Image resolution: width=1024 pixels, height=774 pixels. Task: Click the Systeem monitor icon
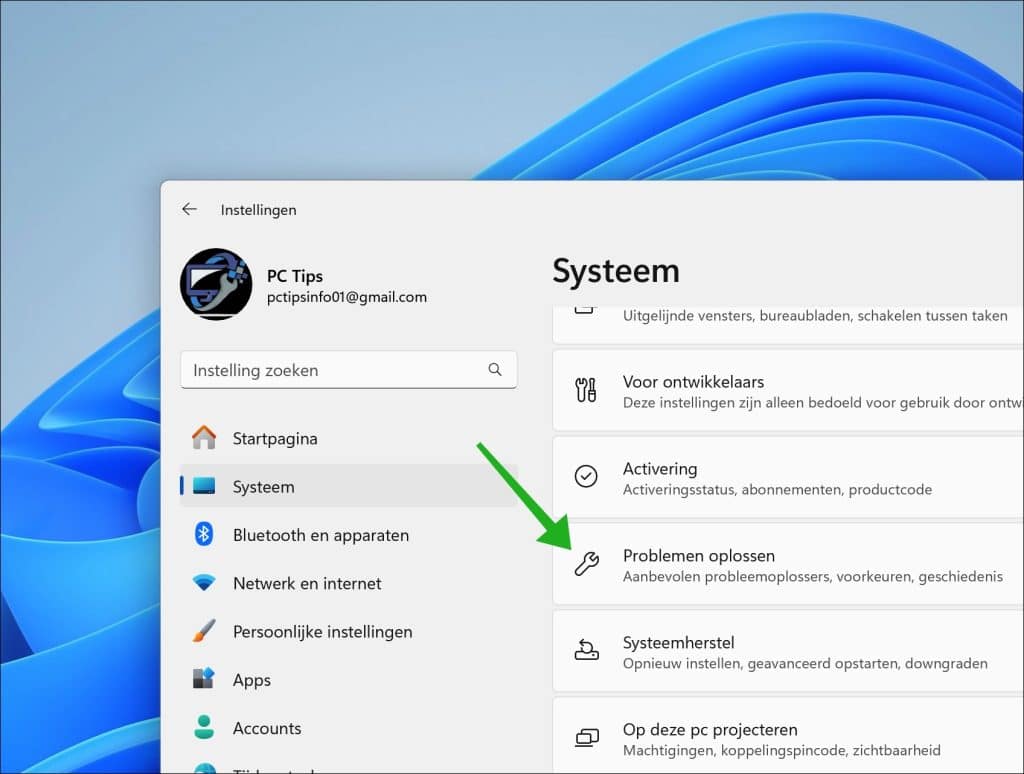tap(204, 486)
